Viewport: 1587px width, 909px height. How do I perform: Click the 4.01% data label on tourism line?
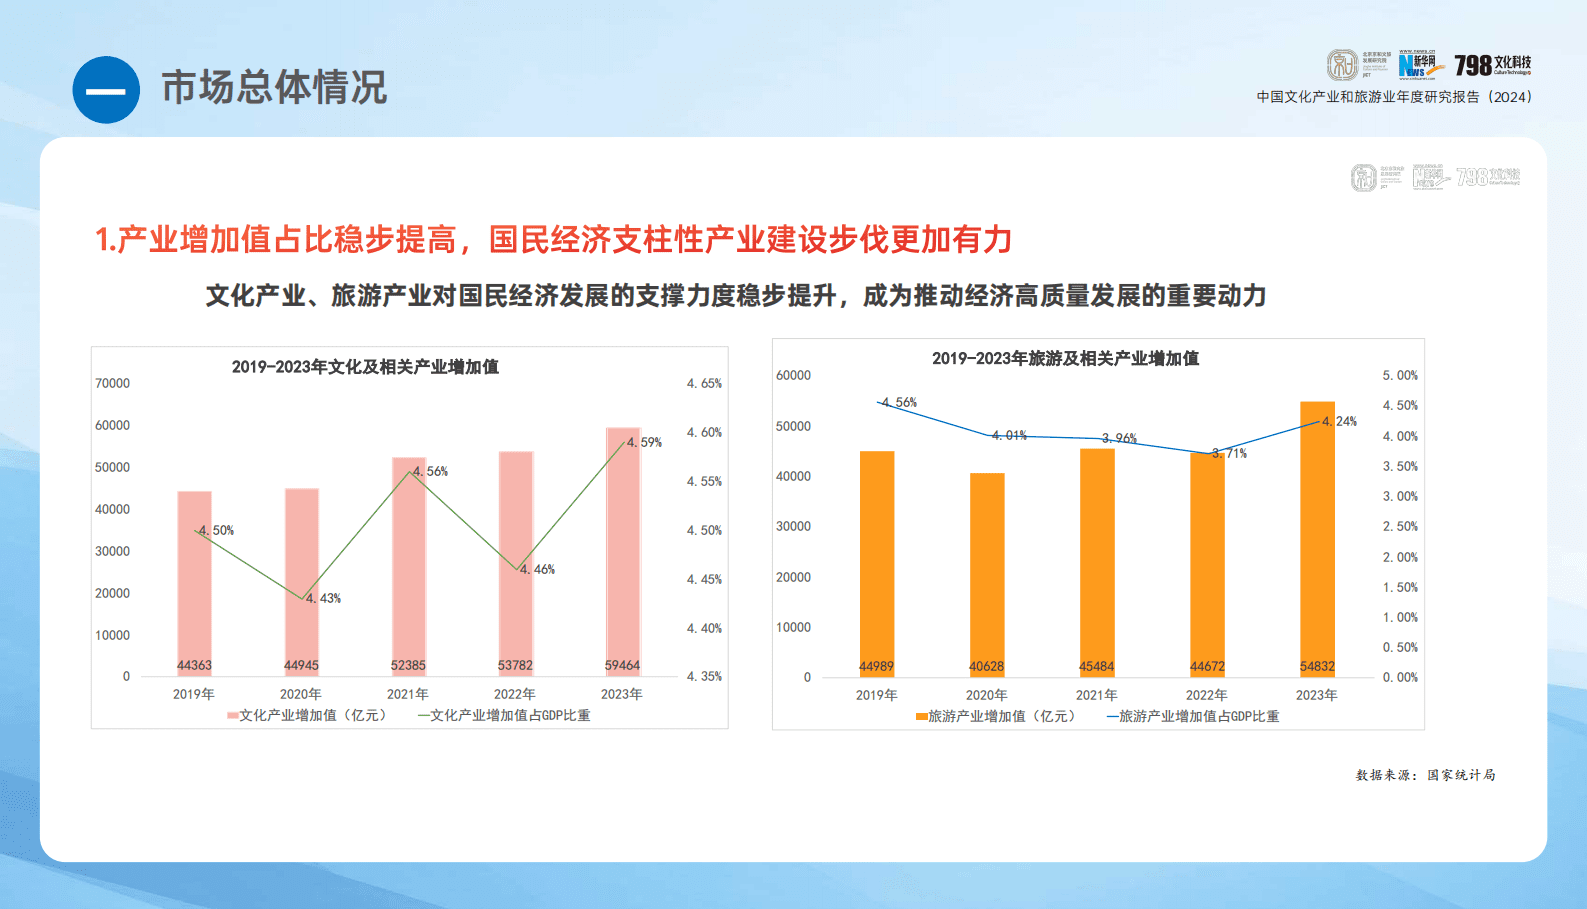coord(1009,436)
